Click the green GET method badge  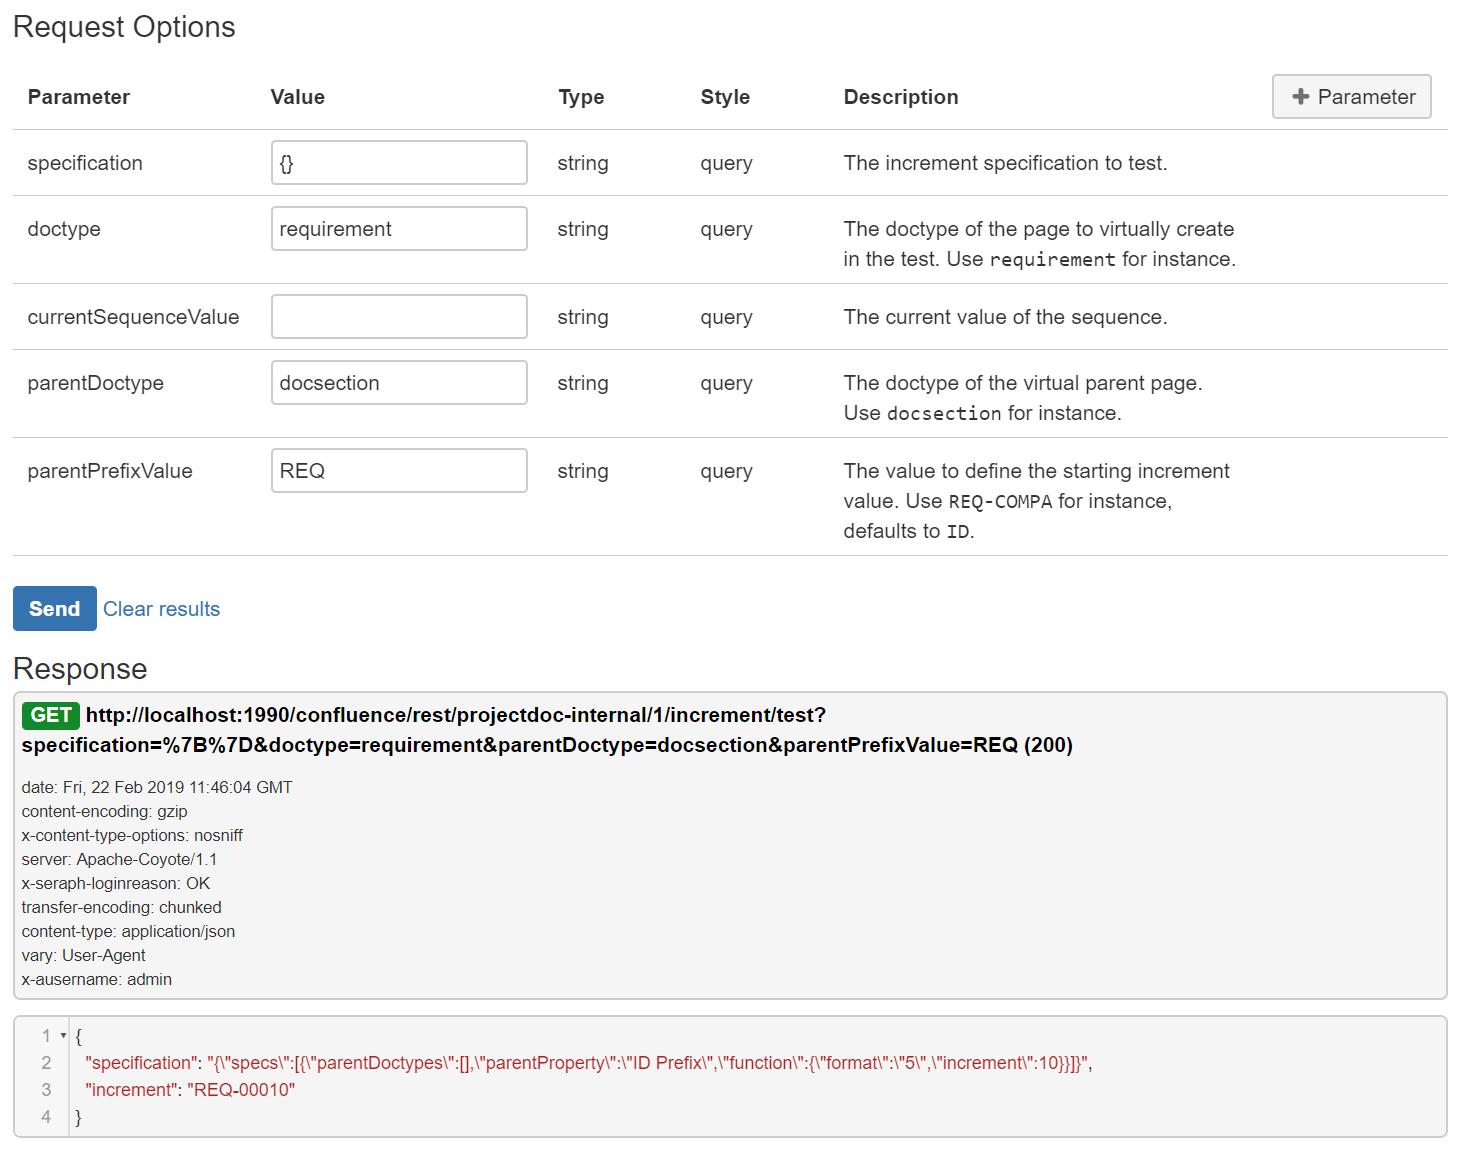pos(51,715)
